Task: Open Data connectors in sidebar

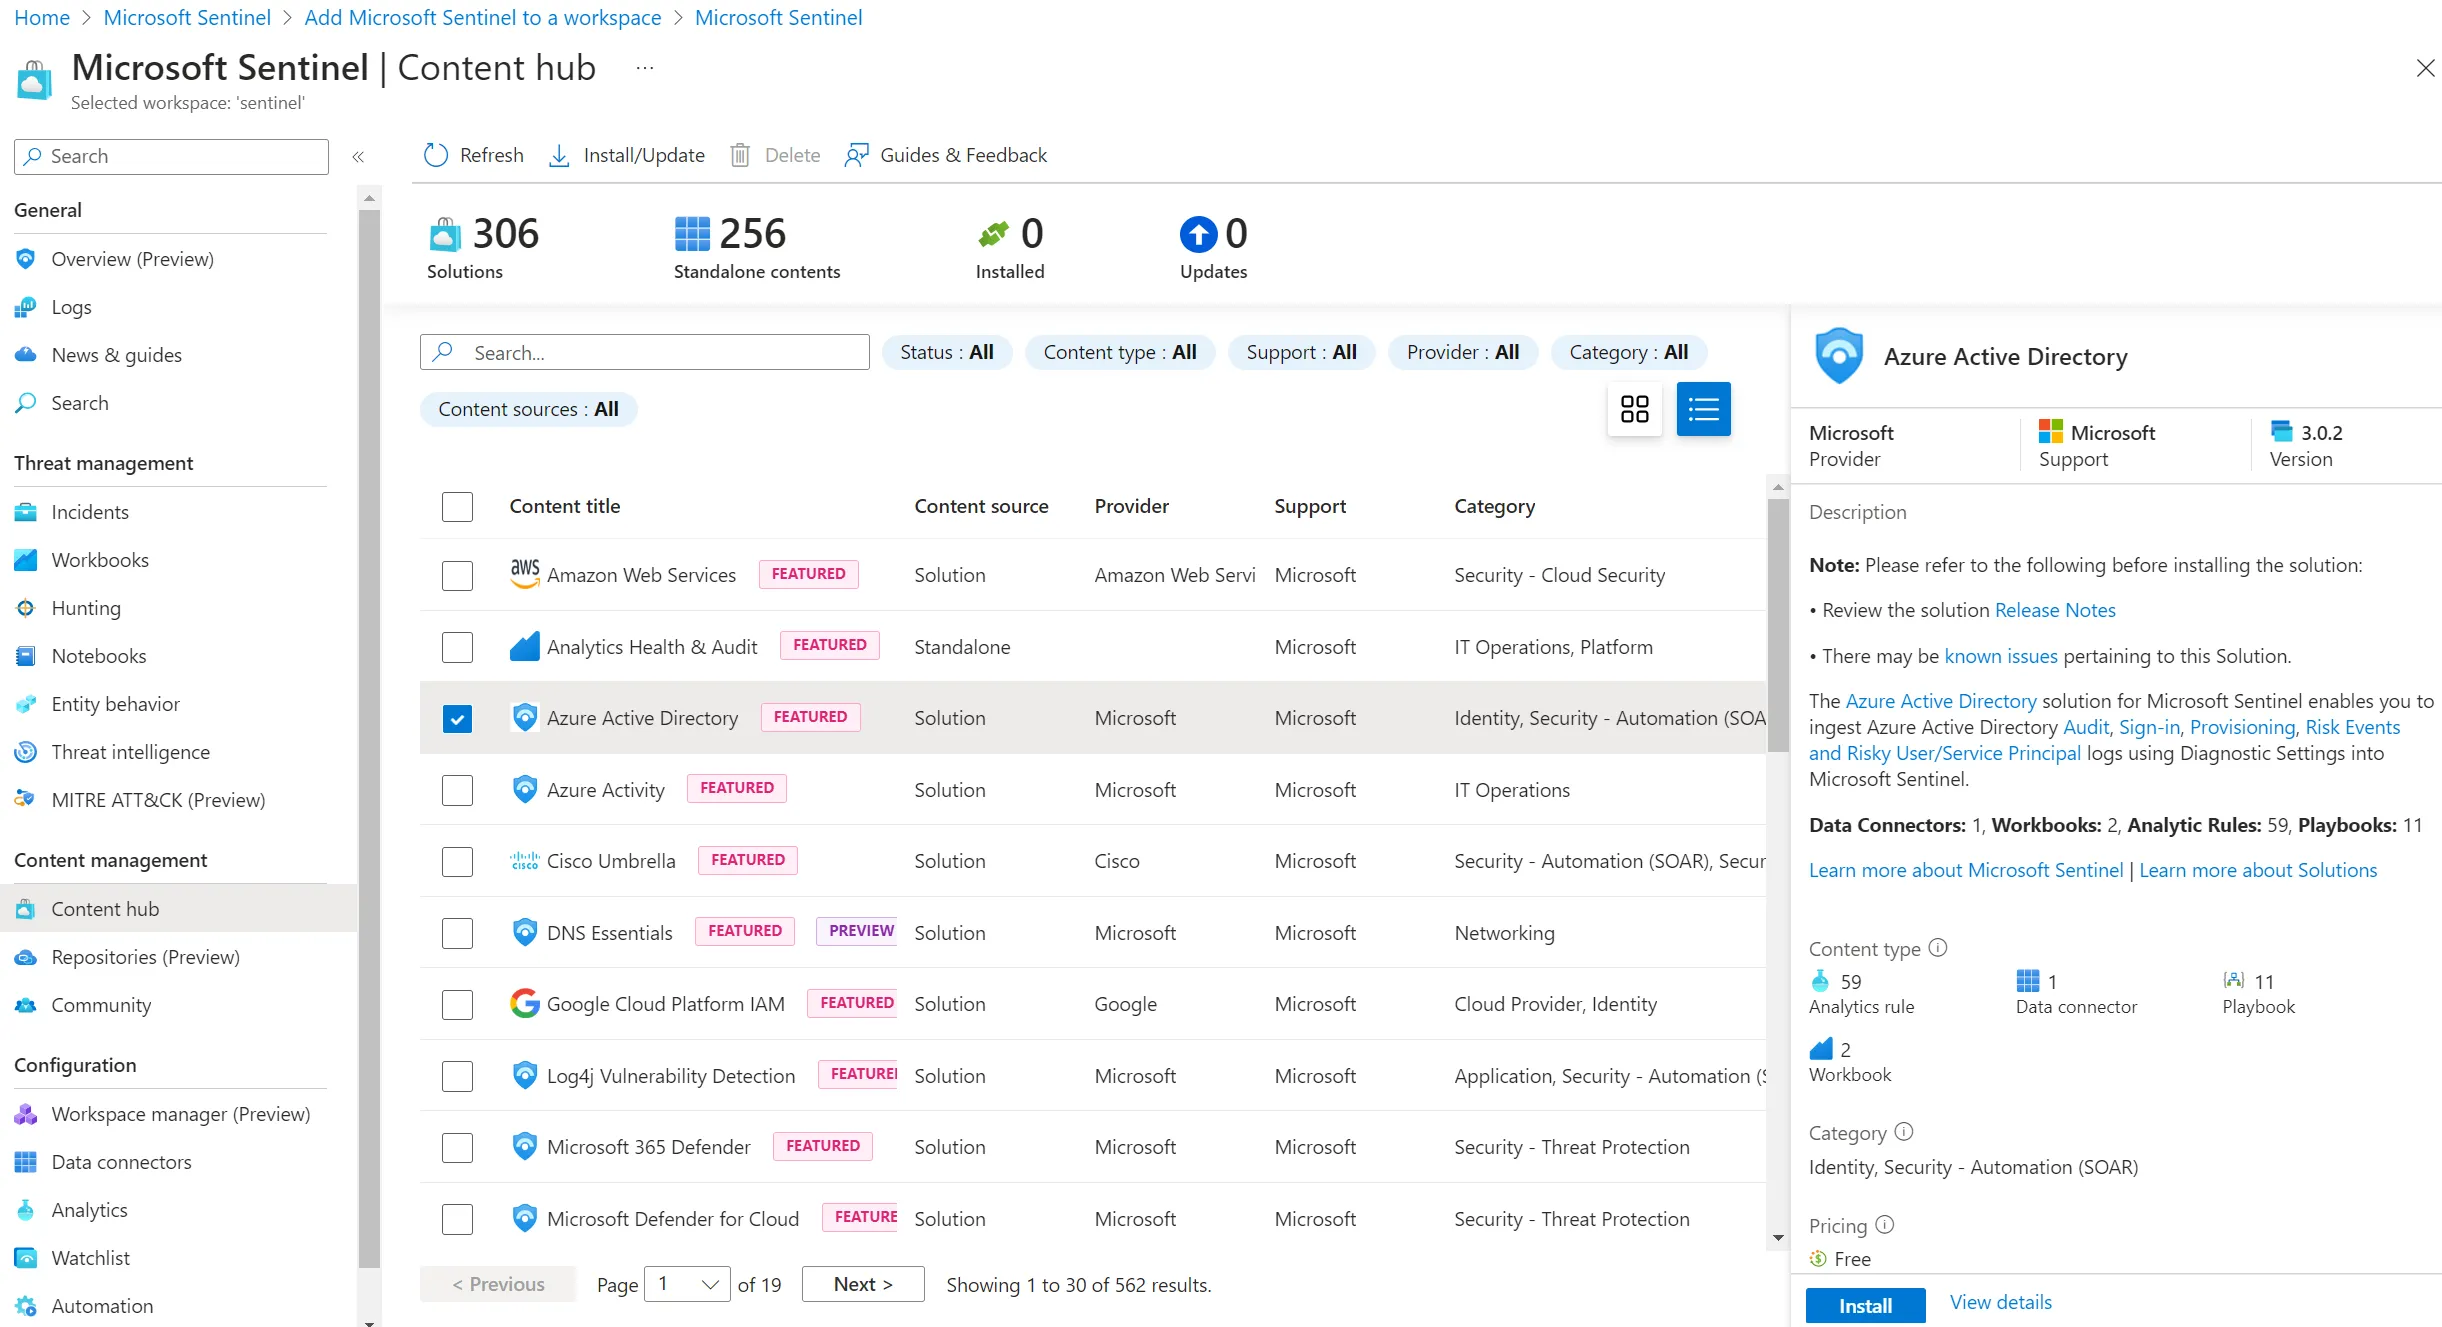Action: [x=121, y=1162]
